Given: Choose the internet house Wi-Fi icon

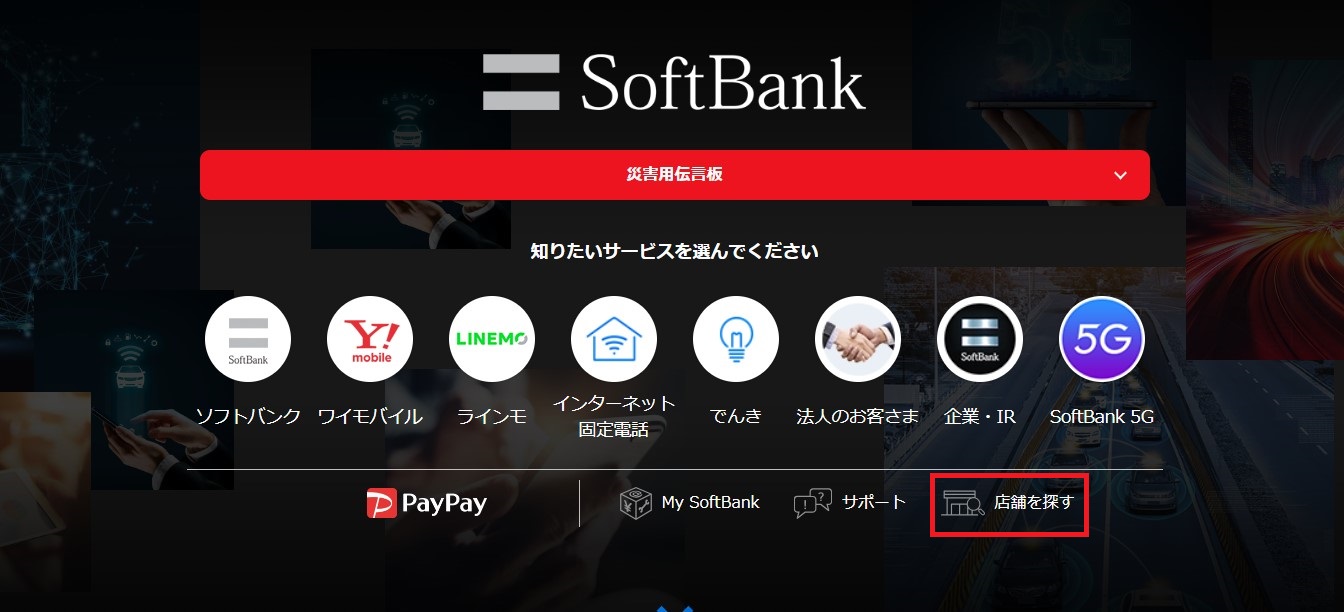Looking at the screenshot, I should point(614,339).
